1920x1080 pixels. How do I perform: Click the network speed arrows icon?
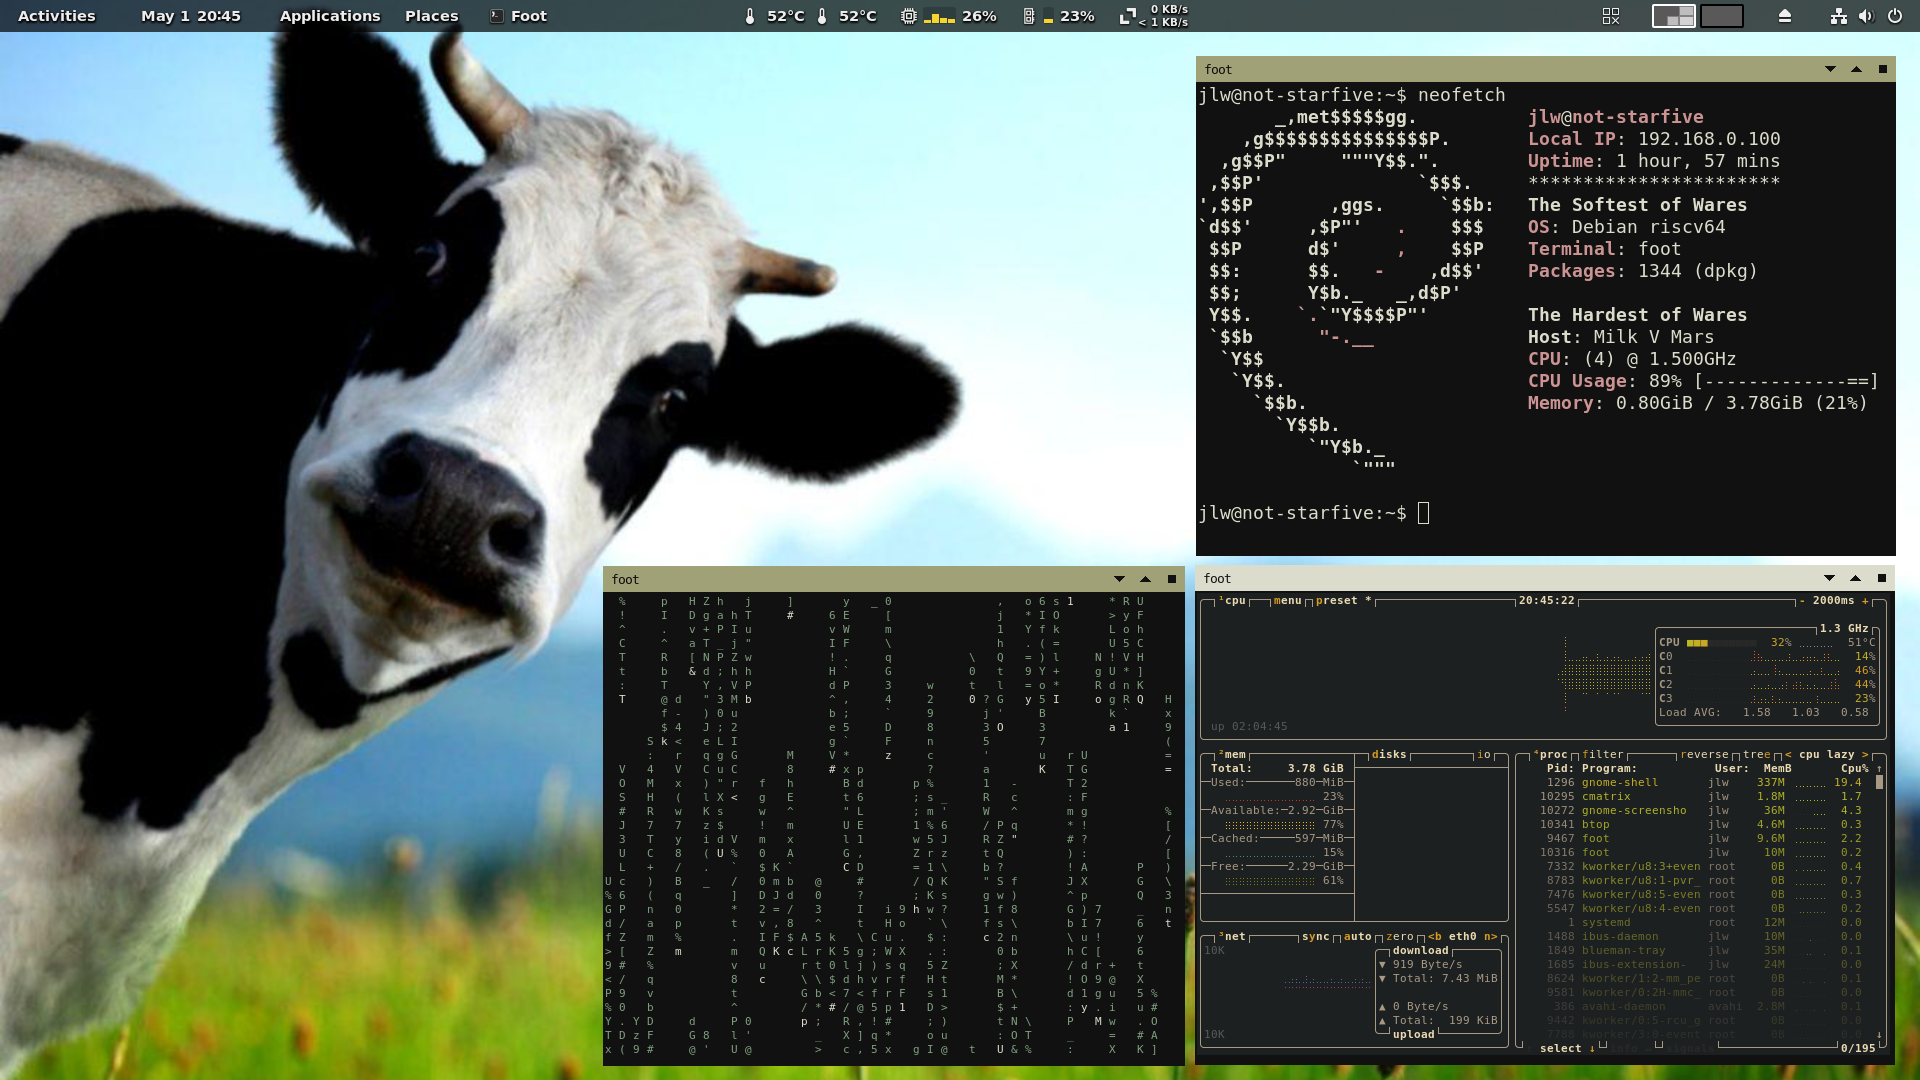[1127, 16]
